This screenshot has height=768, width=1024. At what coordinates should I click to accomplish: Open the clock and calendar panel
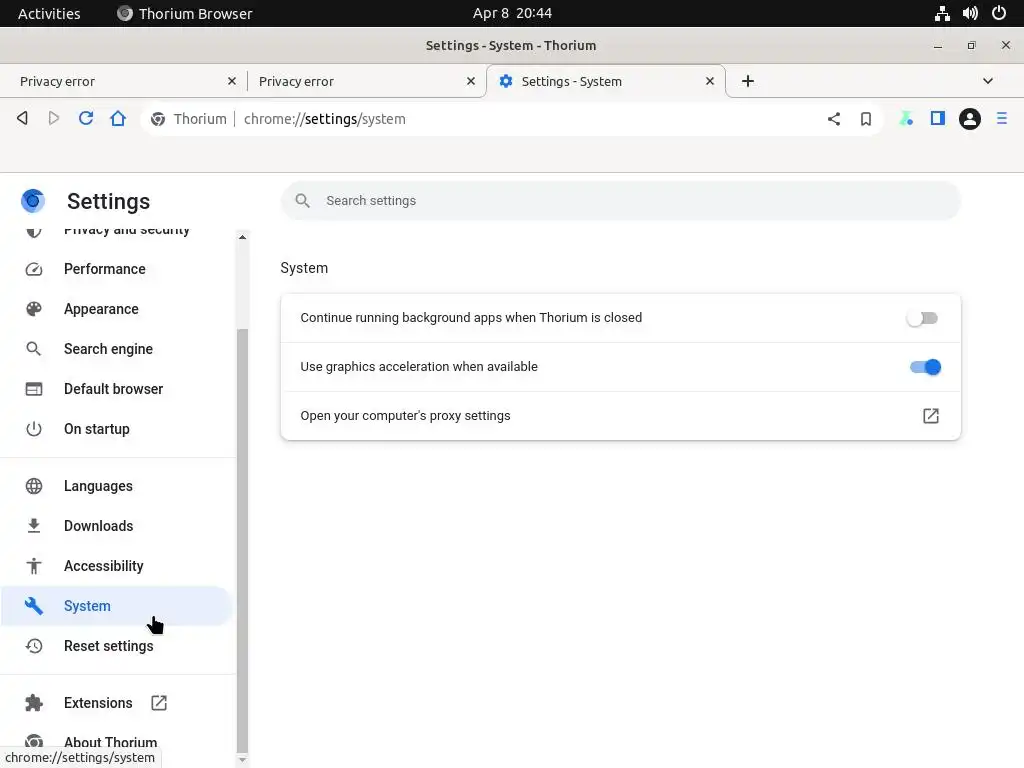(x=512, y=13)
